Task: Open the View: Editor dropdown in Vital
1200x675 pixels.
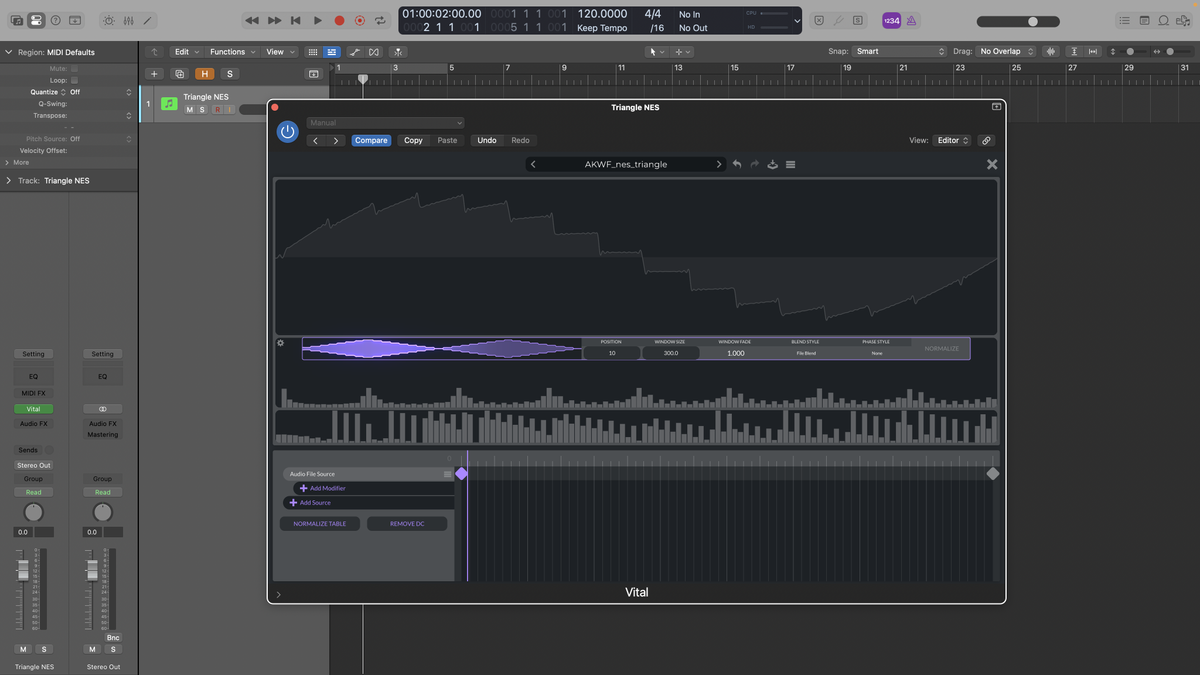Action: click(951, 140)
